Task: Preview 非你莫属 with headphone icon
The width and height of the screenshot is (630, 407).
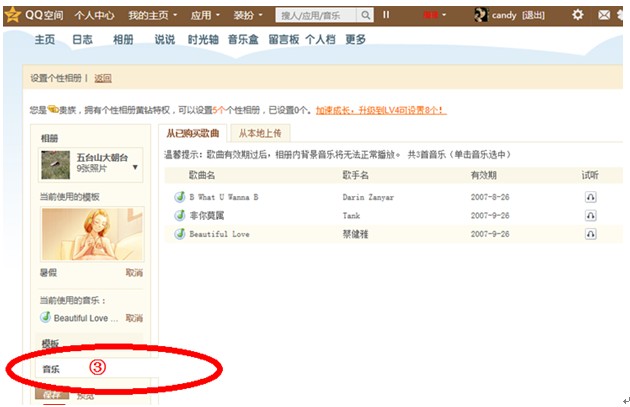Action: click(590, 215)
